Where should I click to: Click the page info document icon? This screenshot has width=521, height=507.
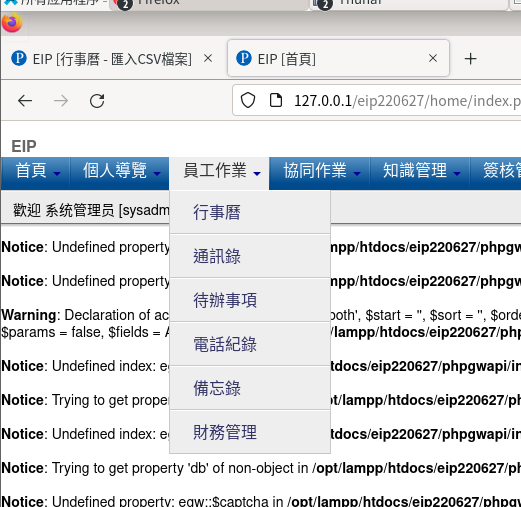click(276, 100)
